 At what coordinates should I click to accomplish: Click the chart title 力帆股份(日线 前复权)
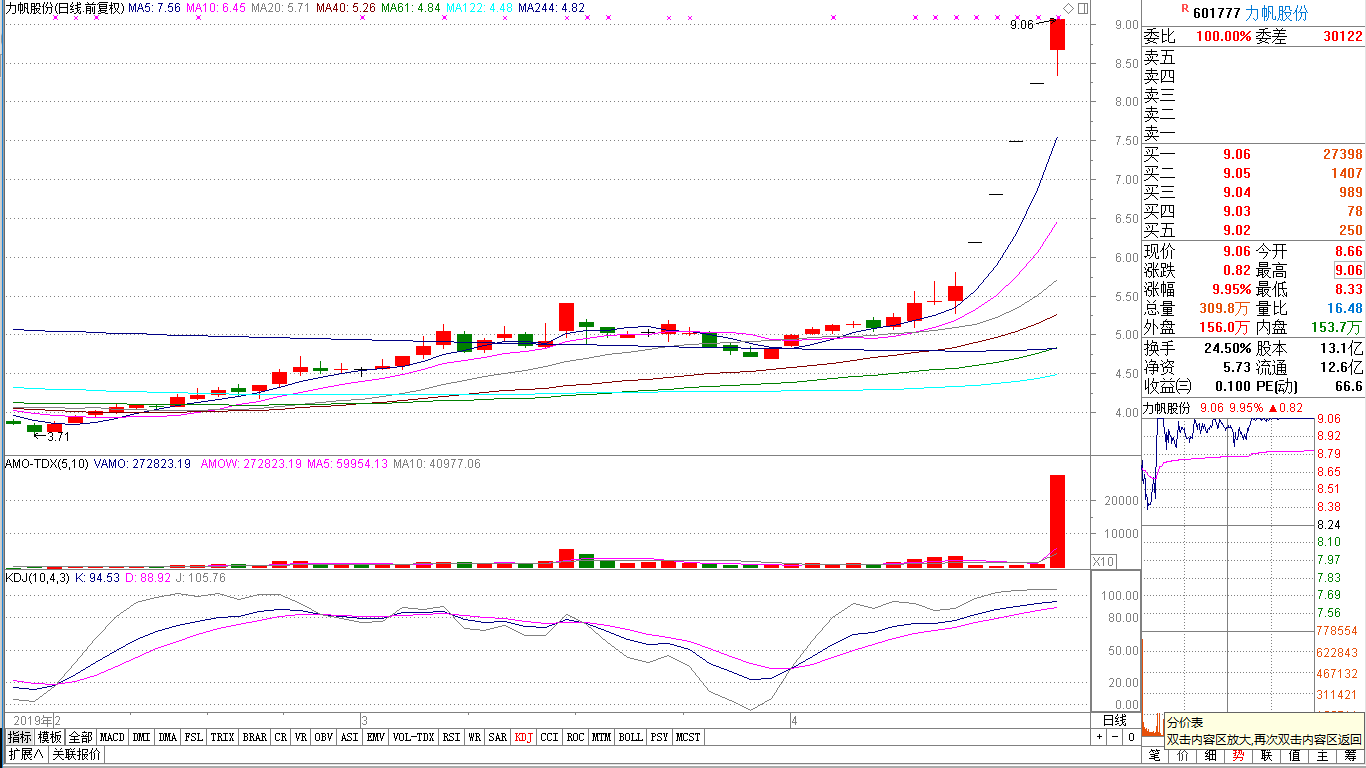coord(65,8)
